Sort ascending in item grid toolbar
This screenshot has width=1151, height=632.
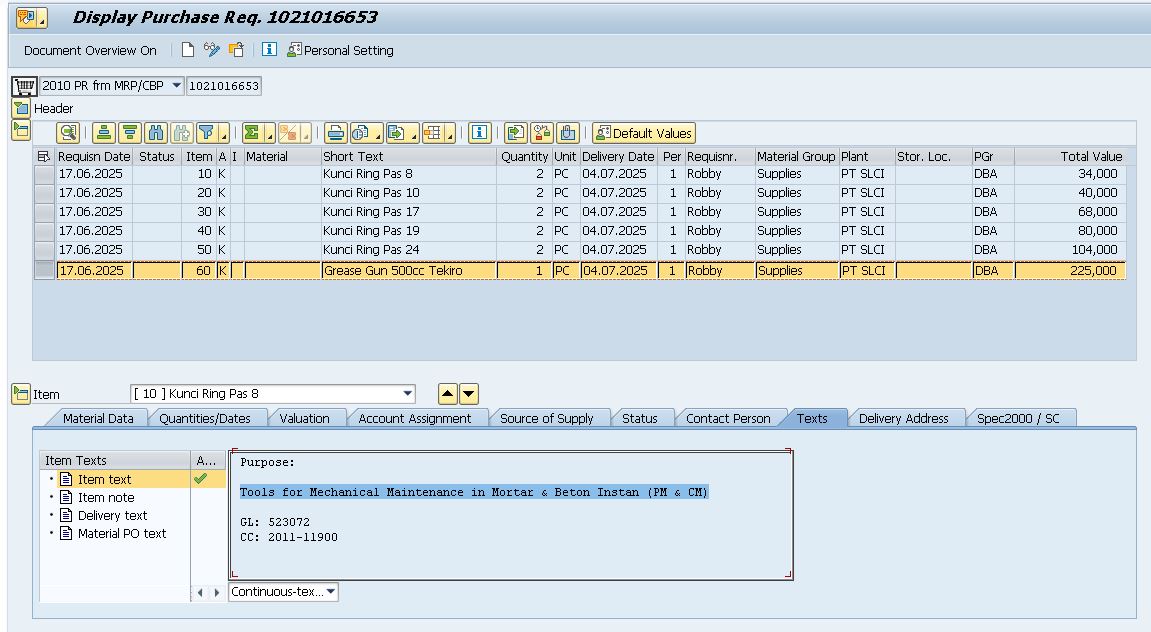point(104,133)
